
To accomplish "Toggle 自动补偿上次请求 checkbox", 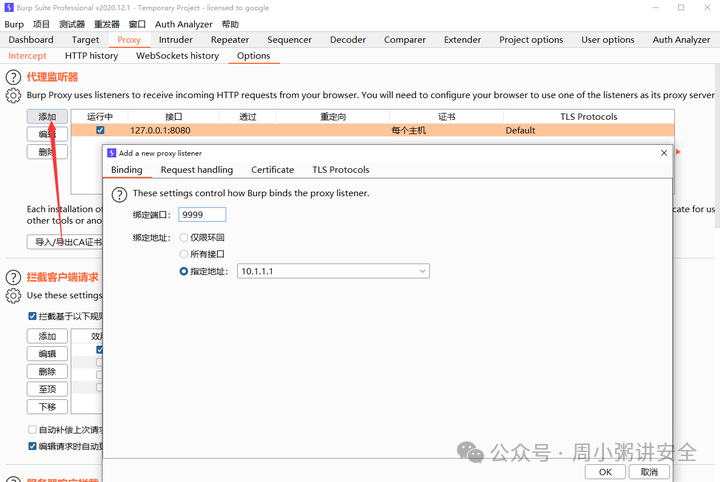I will 32,430.
